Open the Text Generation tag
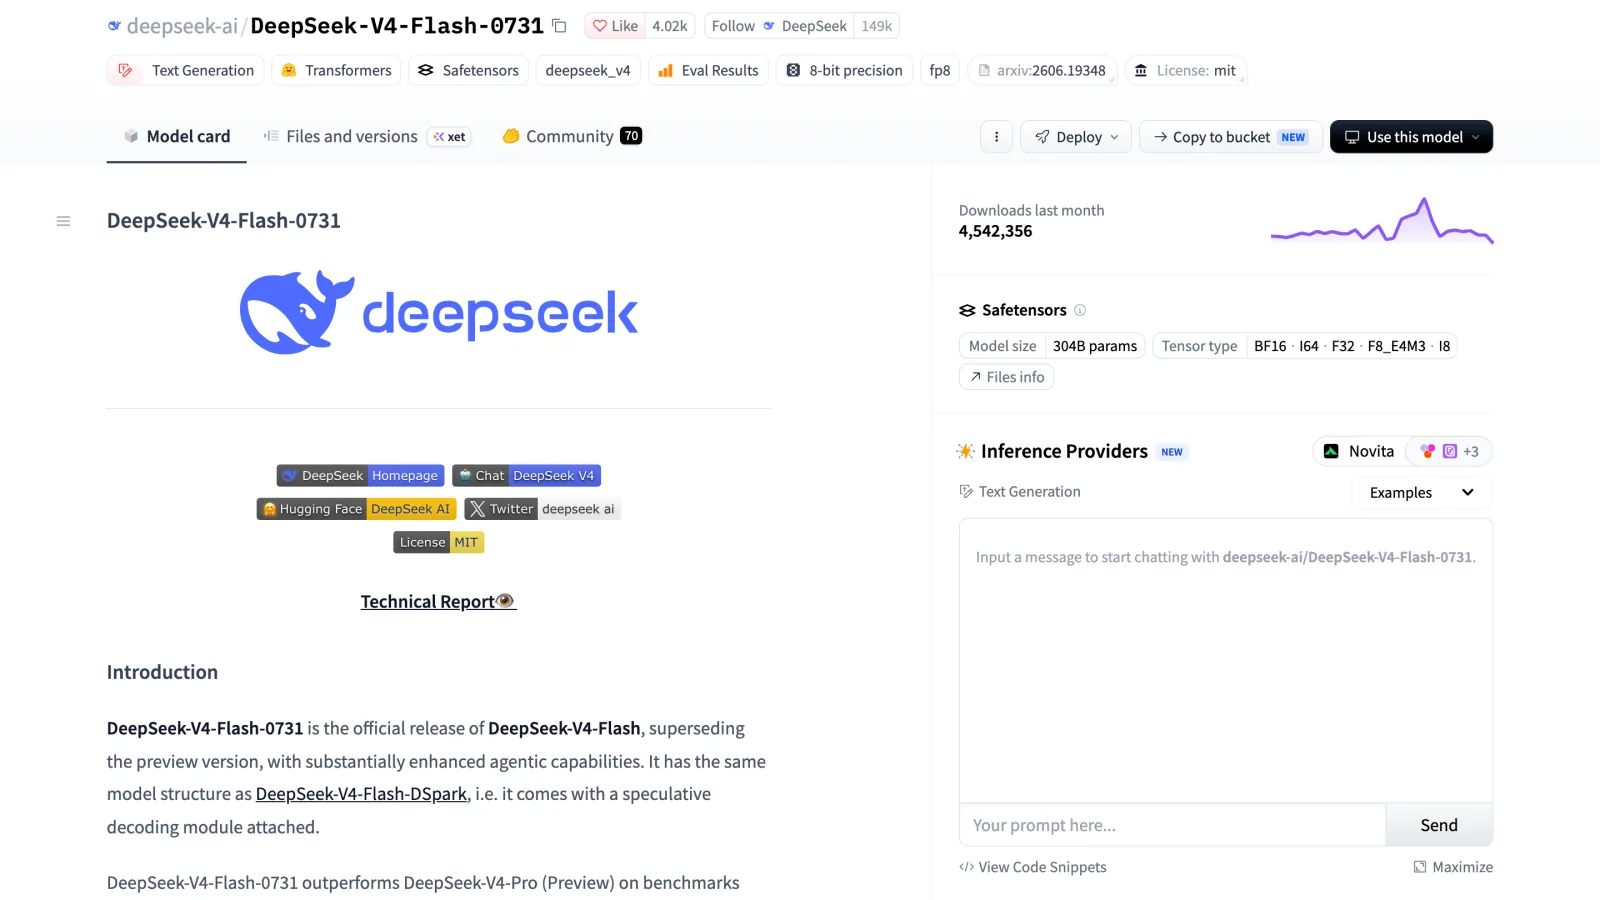 pos(186,70)
